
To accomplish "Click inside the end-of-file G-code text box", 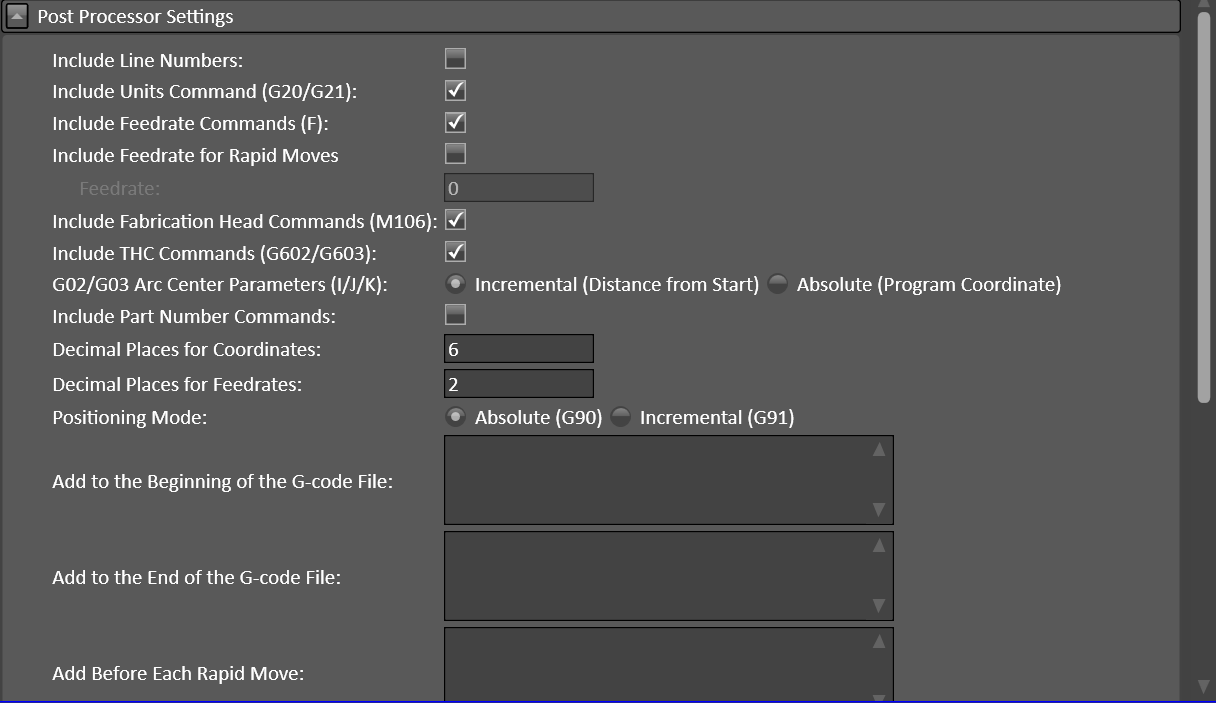I will pos(660,576).
